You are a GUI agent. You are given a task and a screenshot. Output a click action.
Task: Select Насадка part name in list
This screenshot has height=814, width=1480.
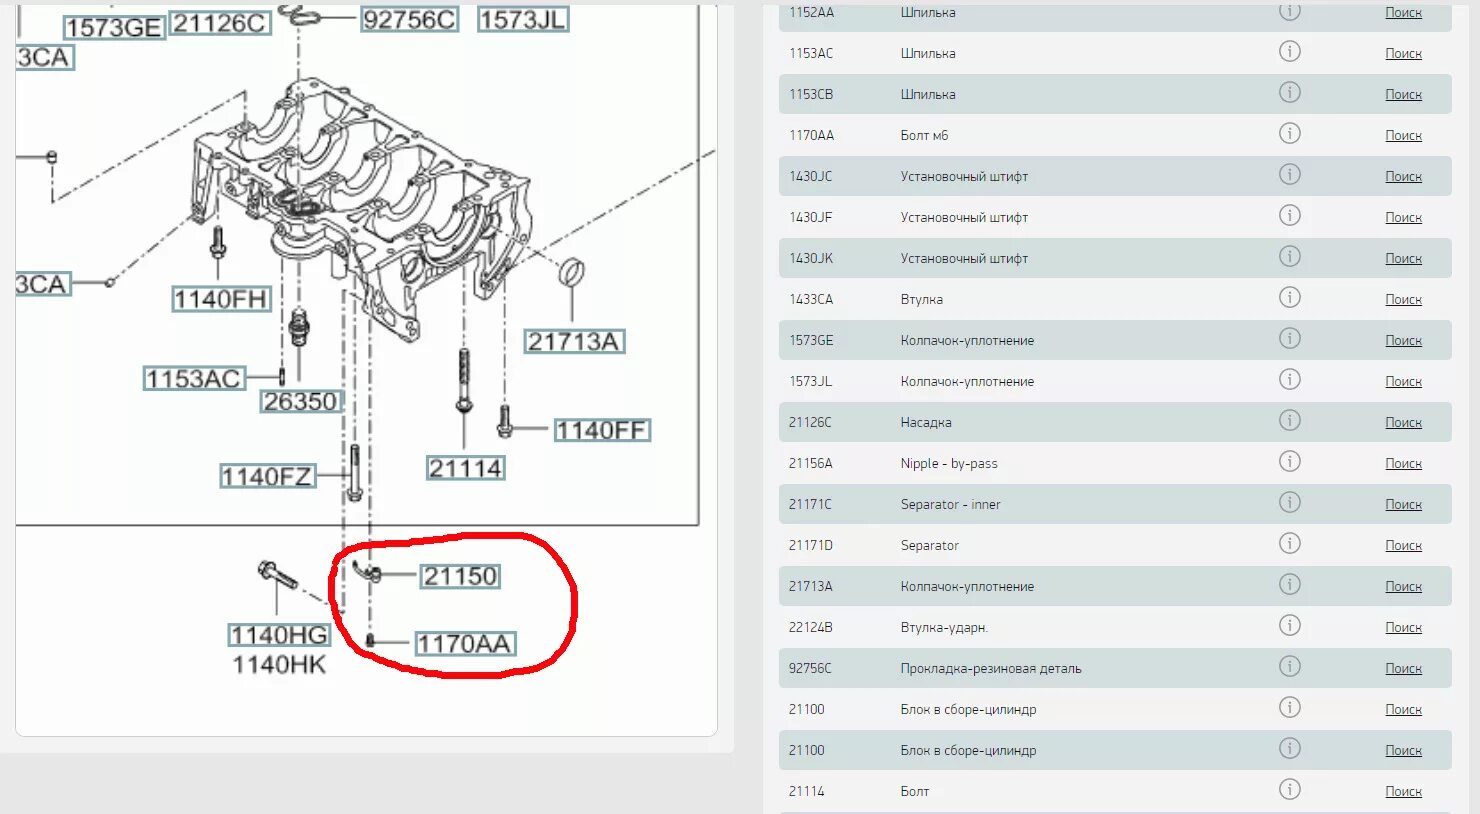[x=926, y=423]
